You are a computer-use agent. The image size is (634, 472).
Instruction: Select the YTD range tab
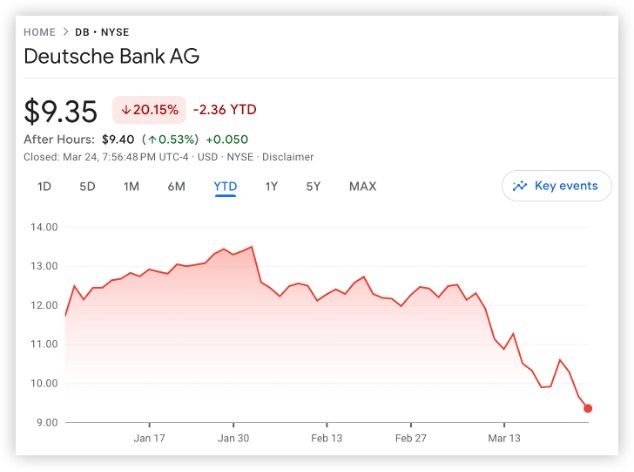[x=225, y=186]
